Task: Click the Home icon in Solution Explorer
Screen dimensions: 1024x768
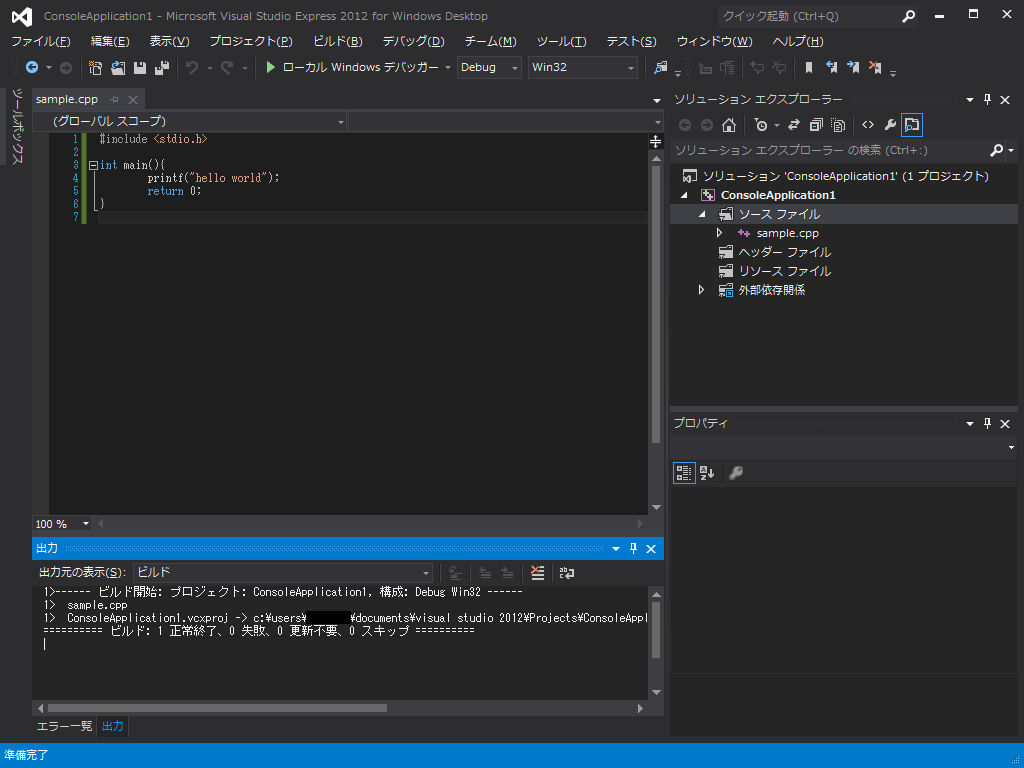Action: click(729, 125)
